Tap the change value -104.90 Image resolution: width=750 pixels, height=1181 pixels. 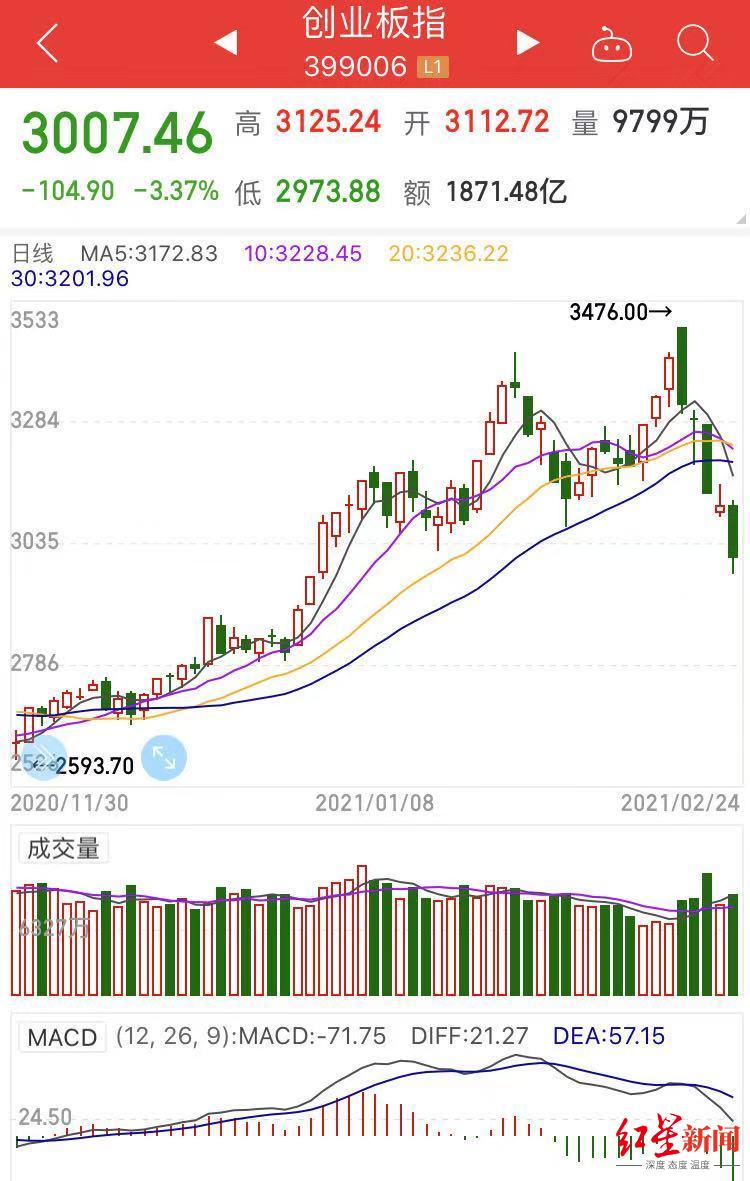point(68,191)
